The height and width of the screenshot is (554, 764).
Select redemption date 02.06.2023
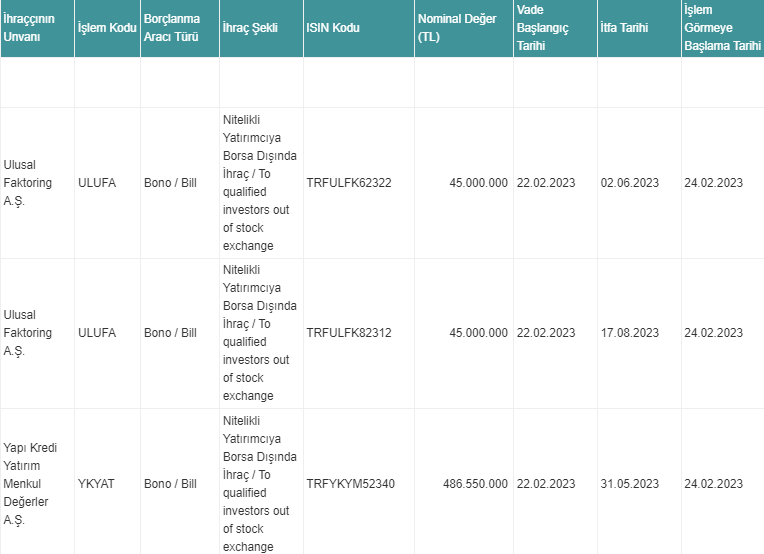pyautogui.click(x=630, y=183)
